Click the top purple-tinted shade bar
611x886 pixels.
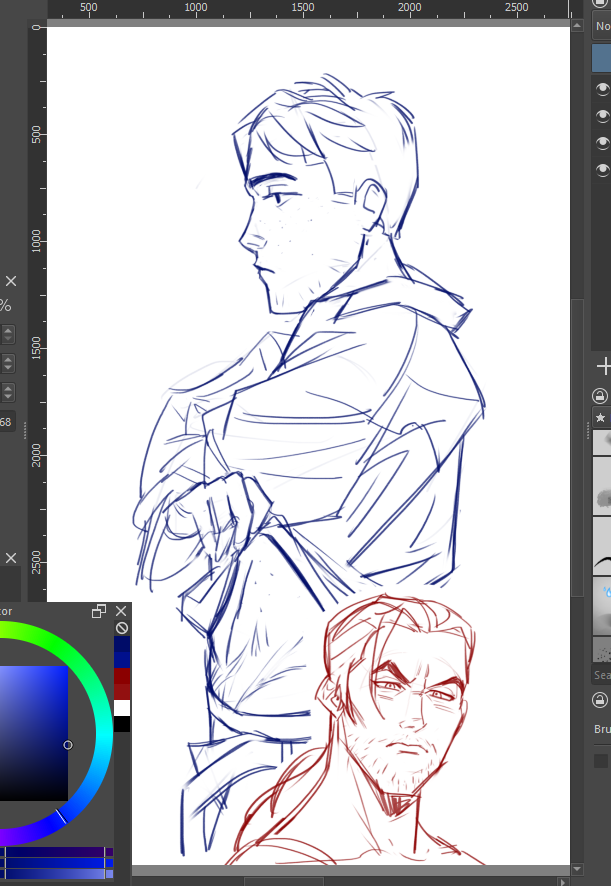pyautogui.click(x=57, y=852)
